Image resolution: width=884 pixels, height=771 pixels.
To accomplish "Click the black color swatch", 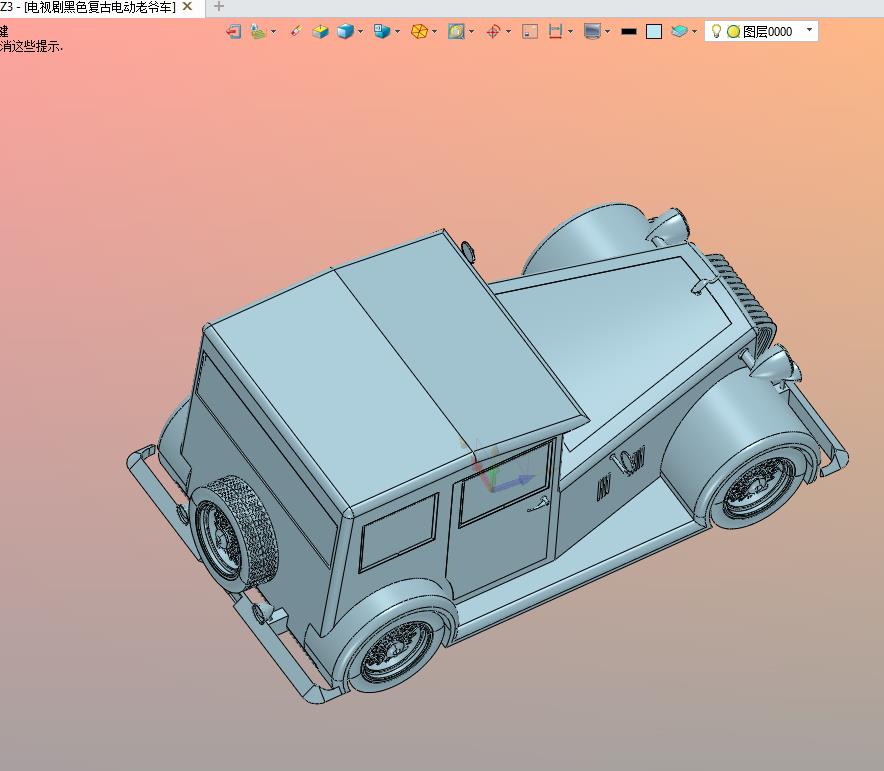I will click(629, 32).
